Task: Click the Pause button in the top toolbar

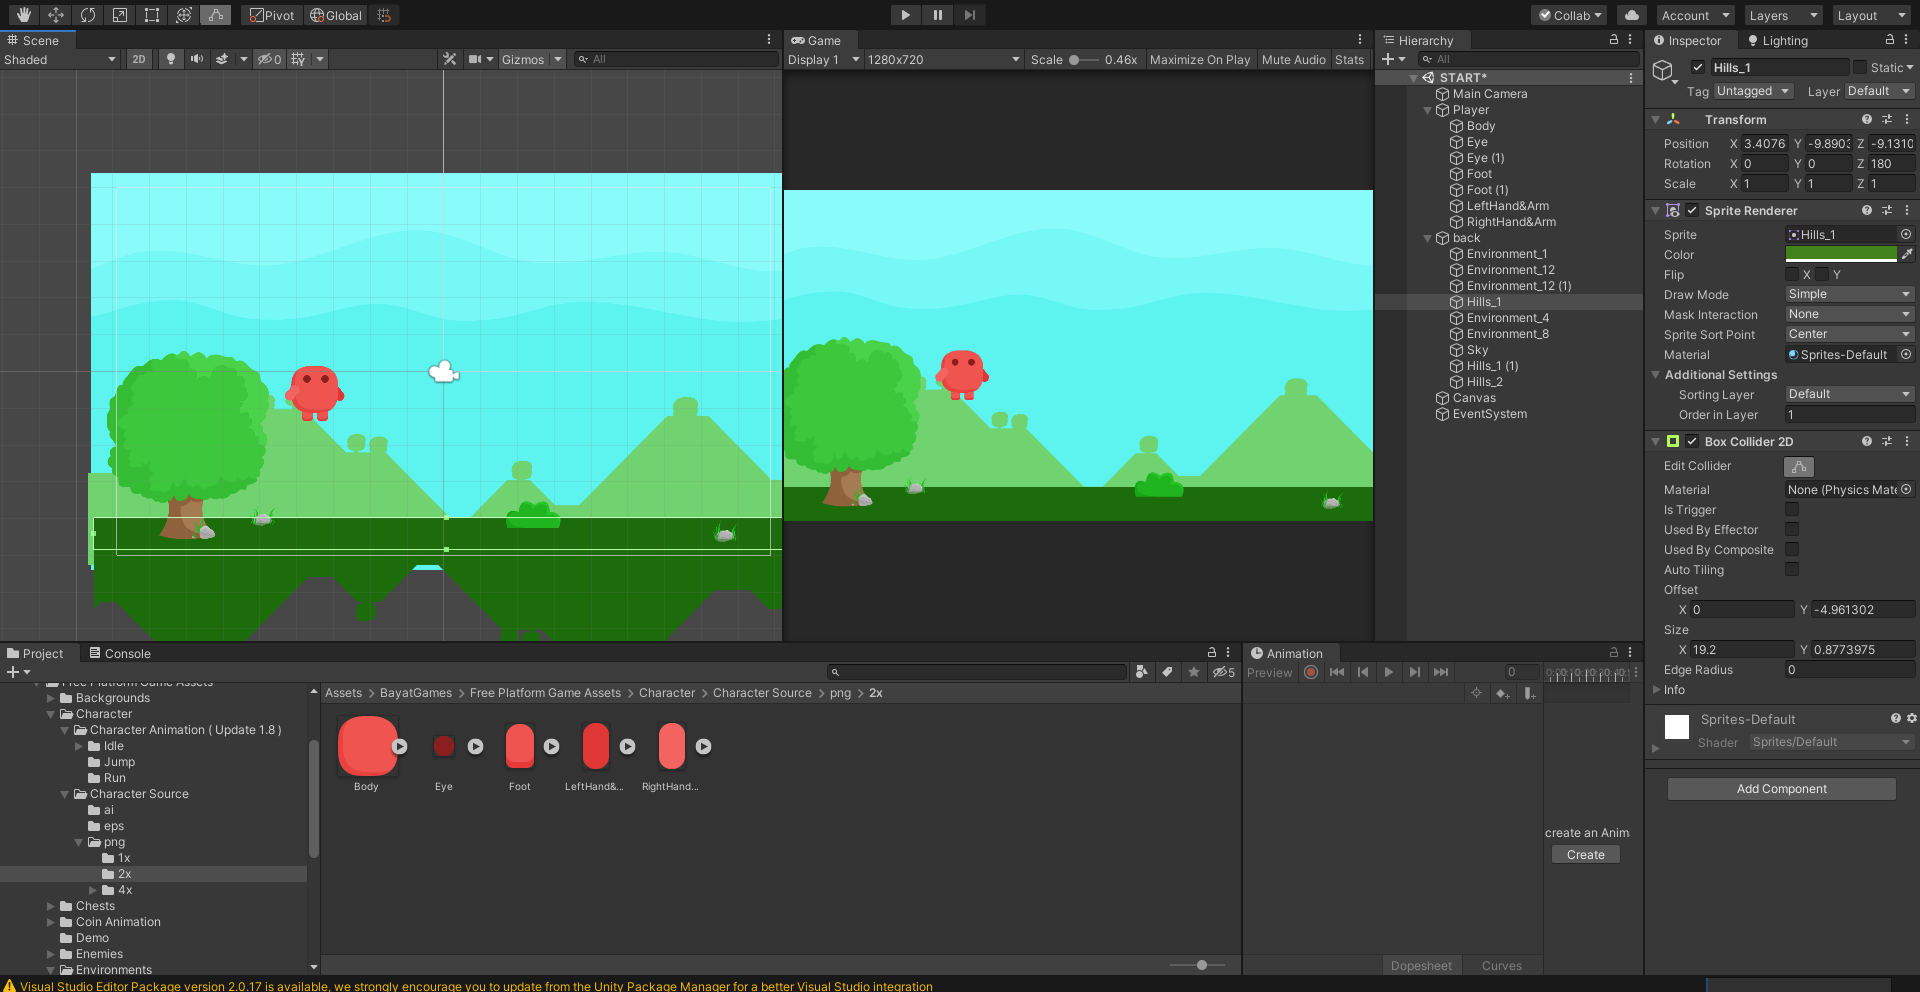Action: pos(938,15)
